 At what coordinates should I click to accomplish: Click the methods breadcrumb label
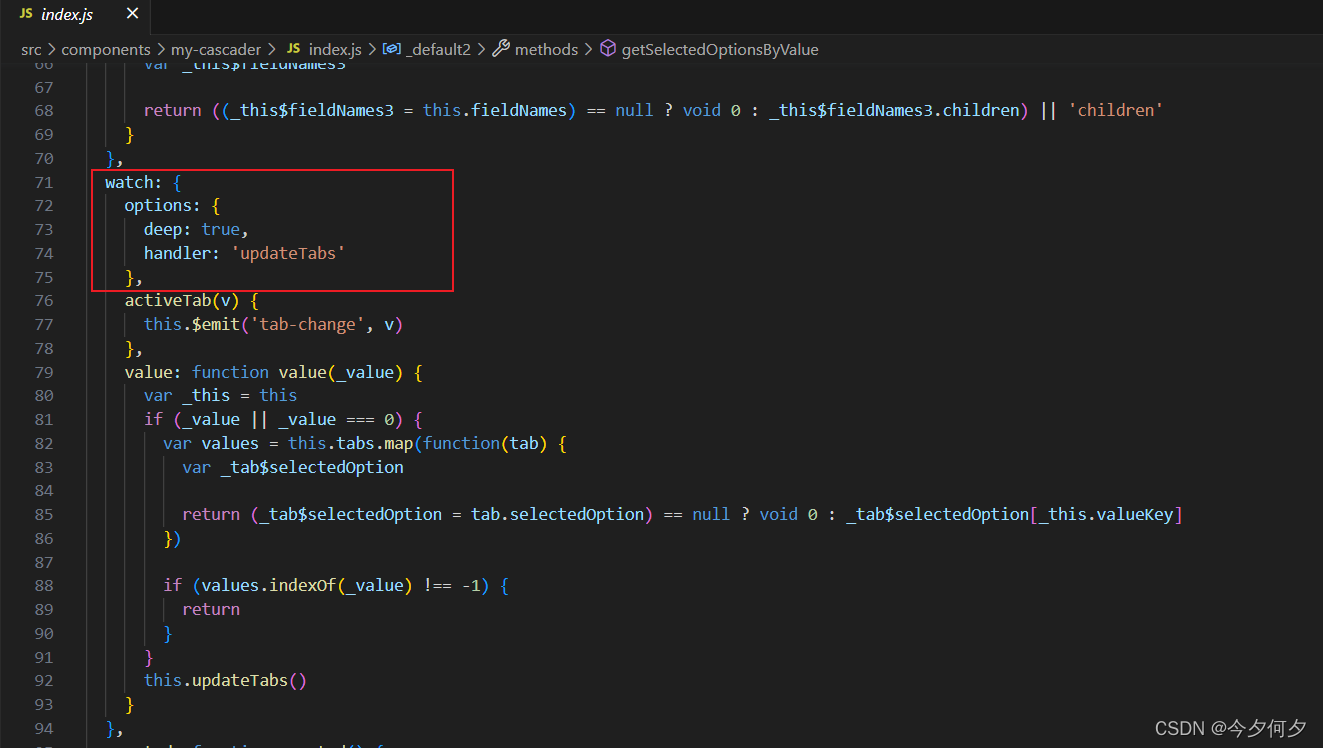[x=545, y=49]
